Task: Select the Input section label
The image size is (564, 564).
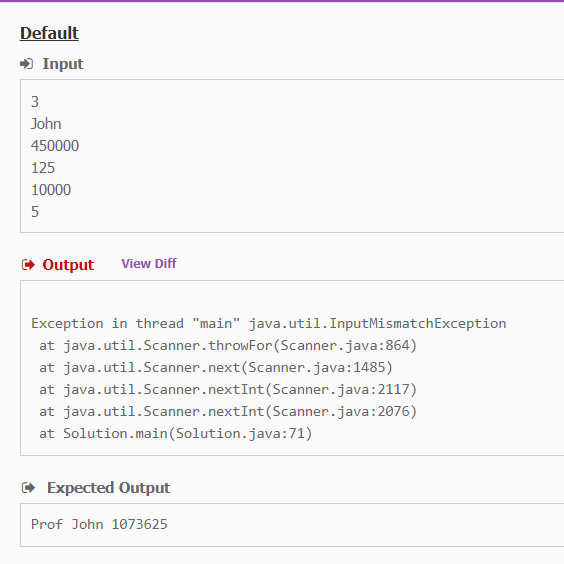Action: point(63,64)
